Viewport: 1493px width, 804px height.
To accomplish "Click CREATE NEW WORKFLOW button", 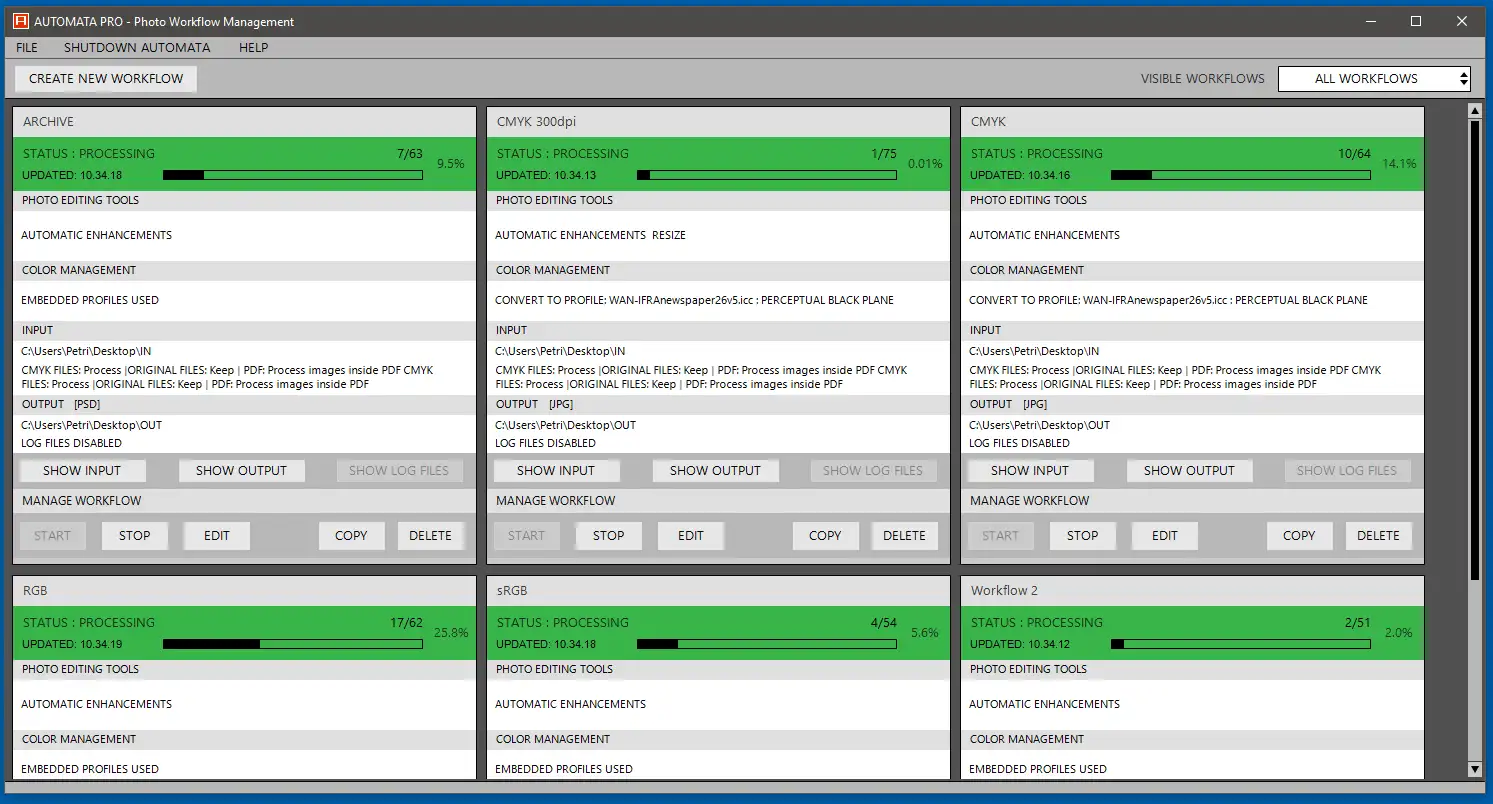I will click(x=106, y=79).
